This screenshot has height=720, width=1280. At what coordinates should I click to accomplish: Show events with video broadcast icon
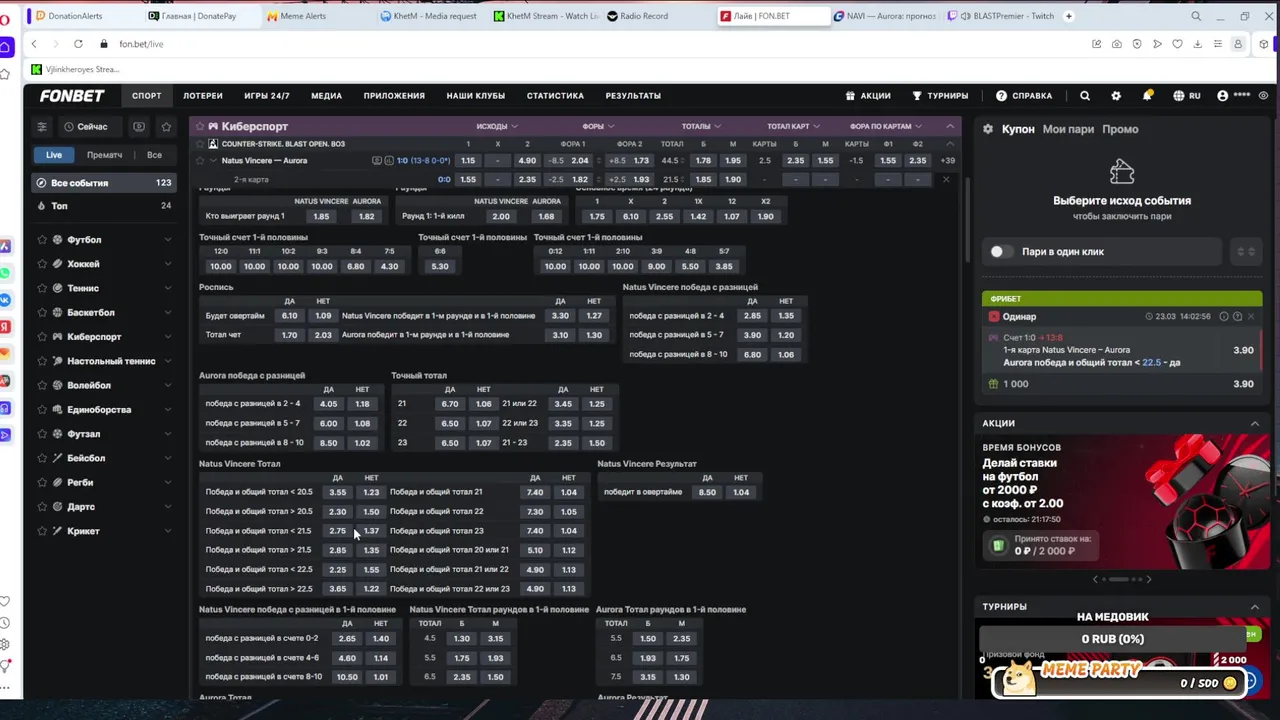pos(139,127)
